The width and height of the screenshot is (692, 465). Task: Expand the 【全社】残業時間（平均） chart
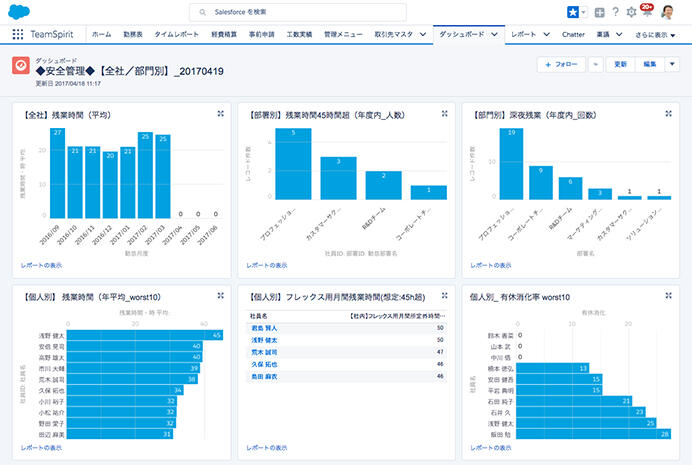[x=219, y=114]
